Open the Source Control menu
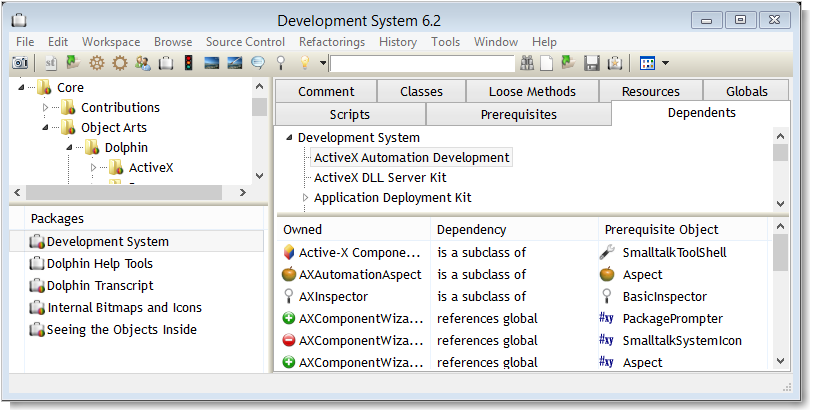This screenshot has width=820, height=420. point(245,42)
